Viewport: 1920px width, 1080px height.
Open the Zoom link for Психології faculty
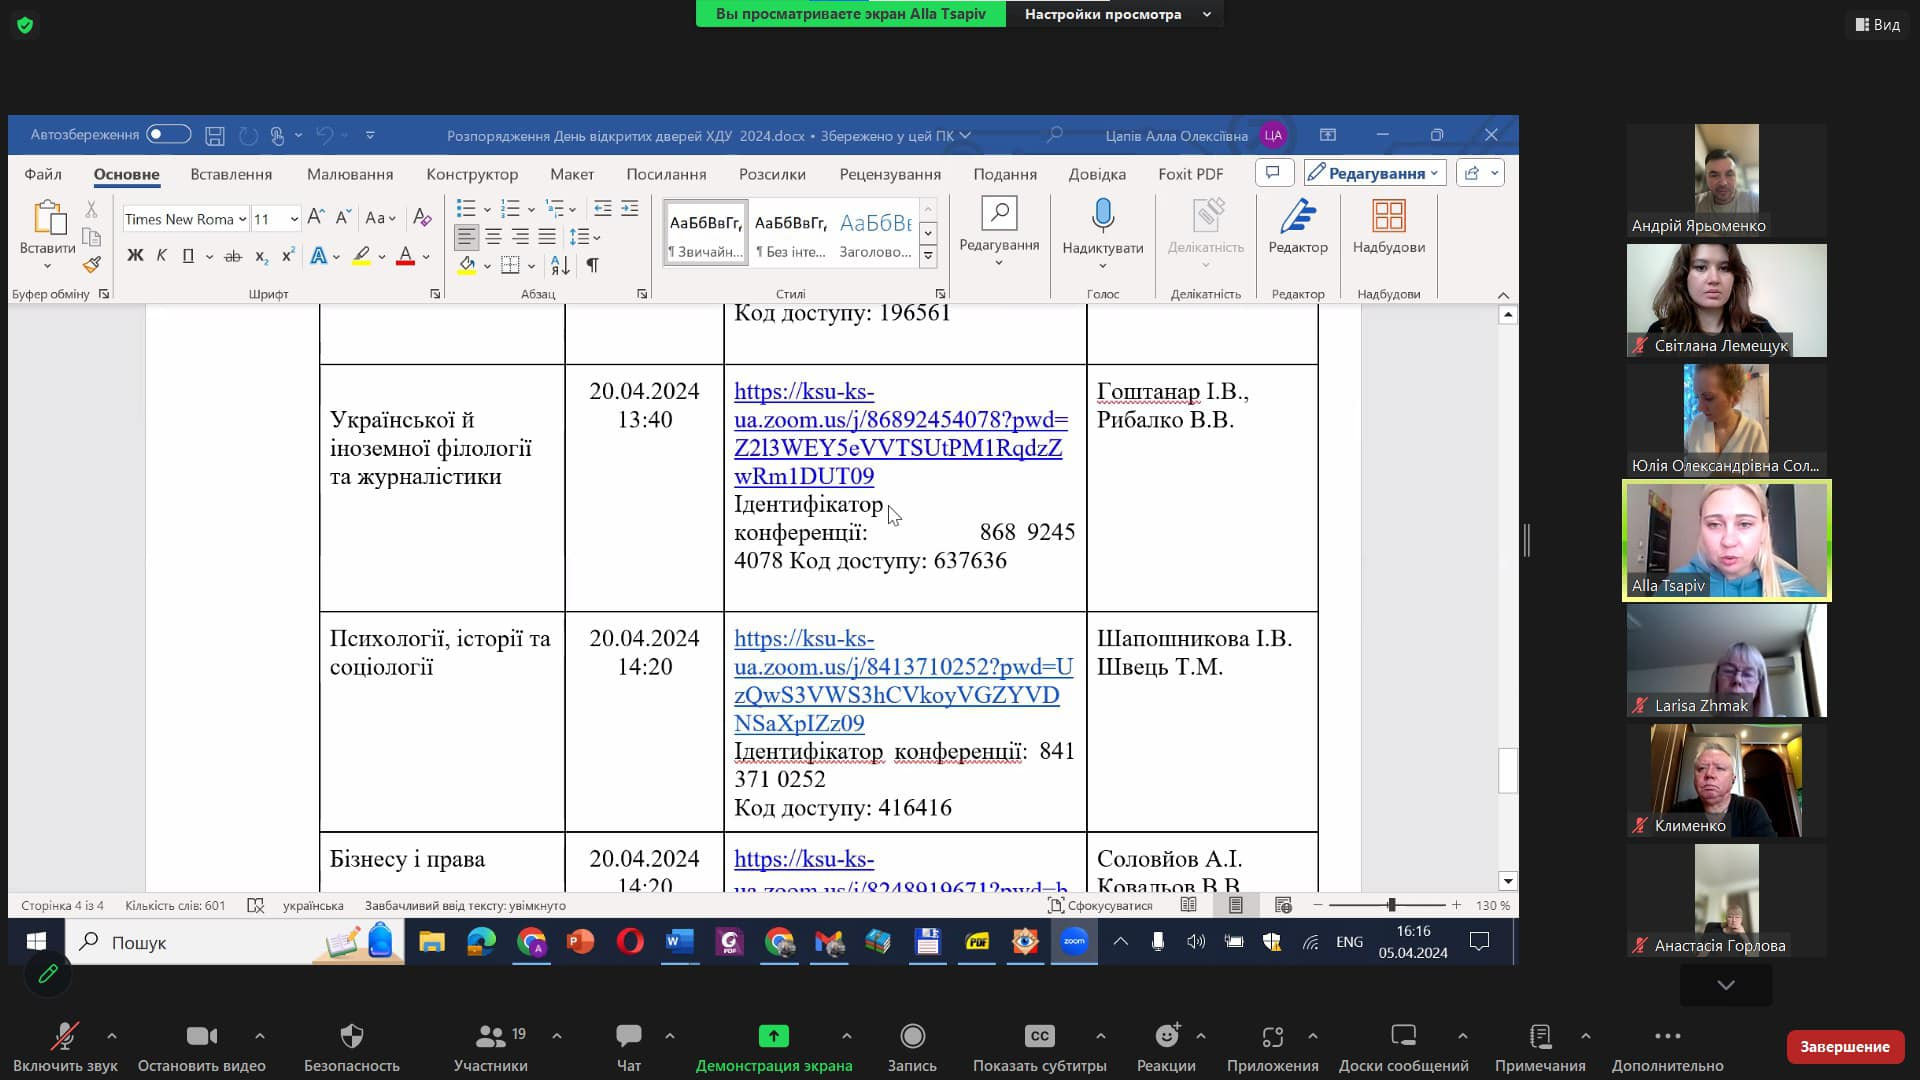tap(903, 680)
